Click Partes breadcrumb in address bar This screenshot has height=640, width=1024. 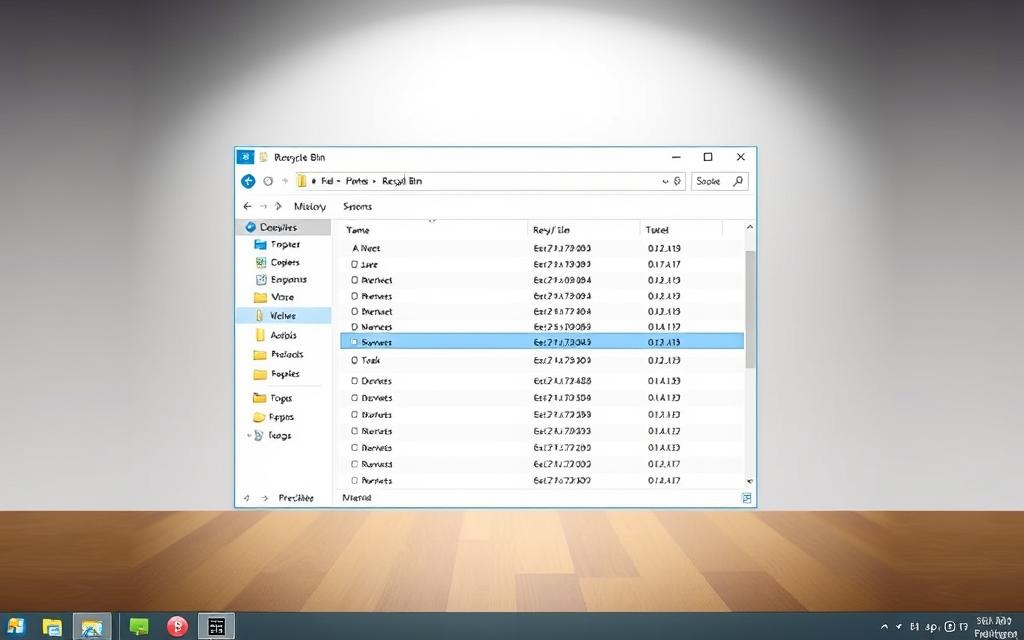pyautogui.click(x=357, y=181)
